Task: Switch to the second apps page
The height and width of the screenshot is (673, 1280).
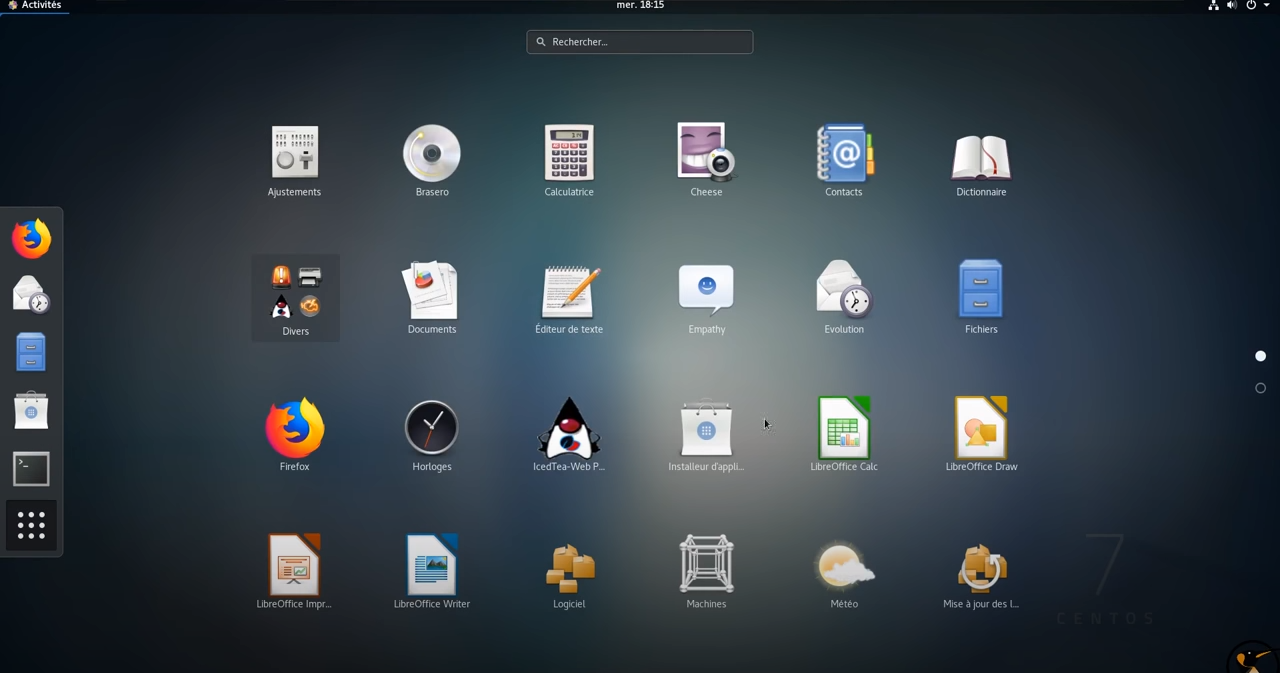Action: [x=1260, y=388]
